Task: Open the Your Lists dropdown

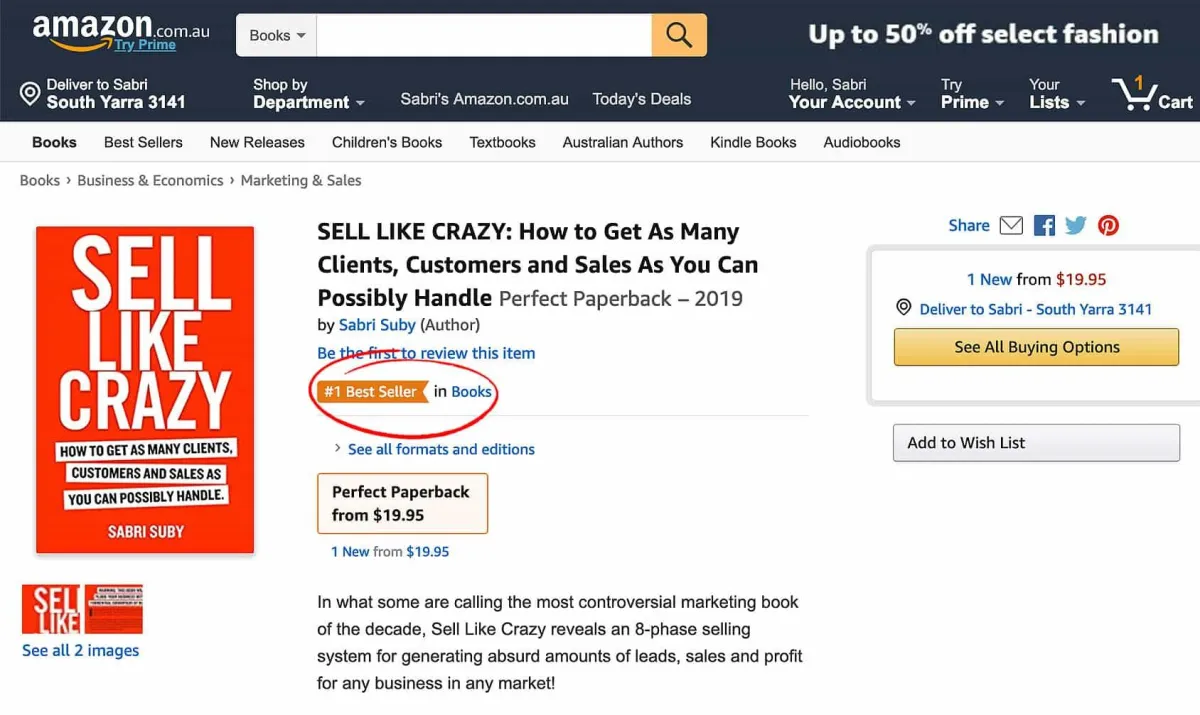Action: 1057,93
